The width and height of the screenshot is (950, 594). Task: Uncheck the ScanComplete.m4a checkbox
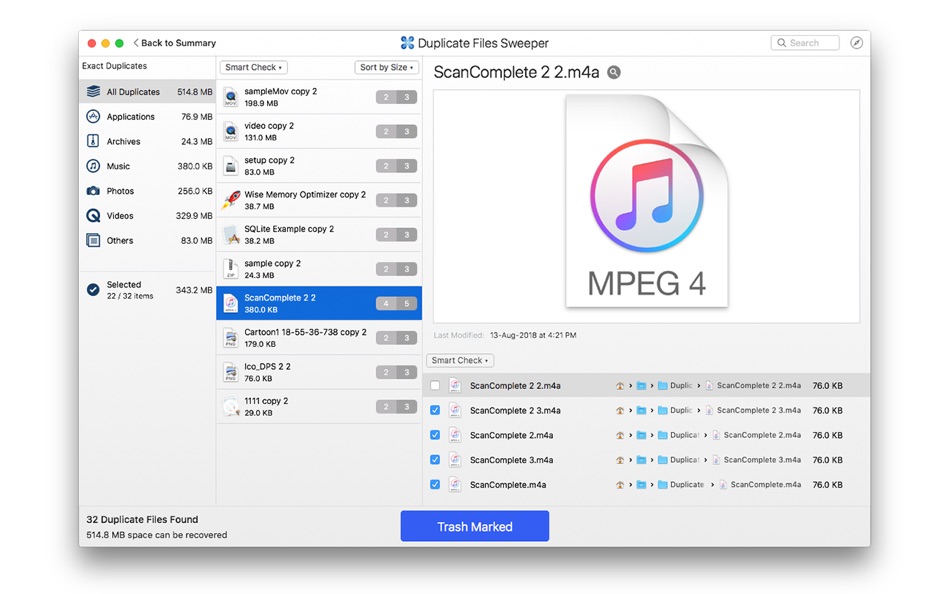pyautogui.click(x=435, y=485)
